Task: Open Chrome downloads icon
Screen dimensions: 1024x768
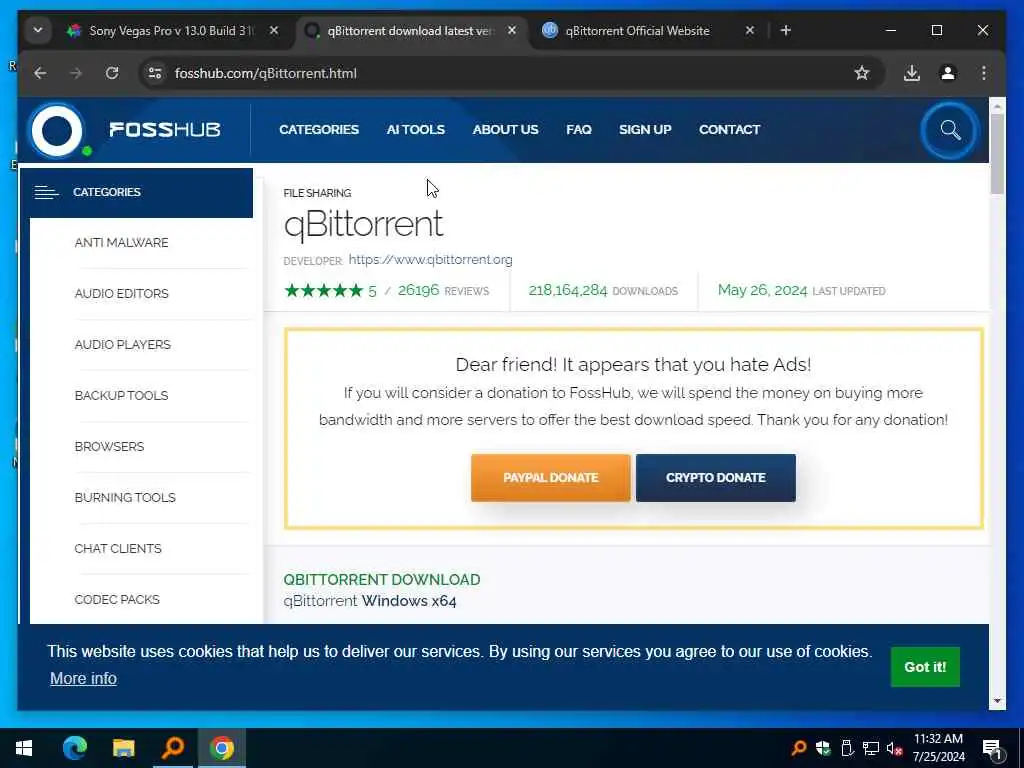Action: click(x=912, y=73)
